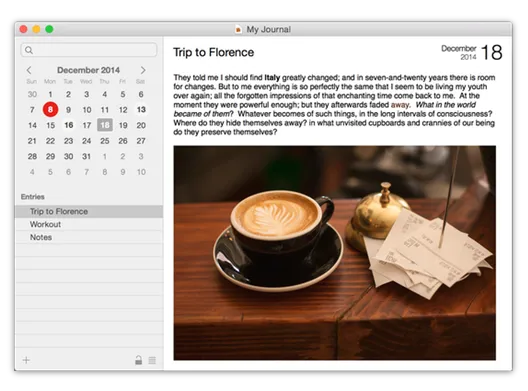Go to previous month with left chevron

tap(29, 70)
